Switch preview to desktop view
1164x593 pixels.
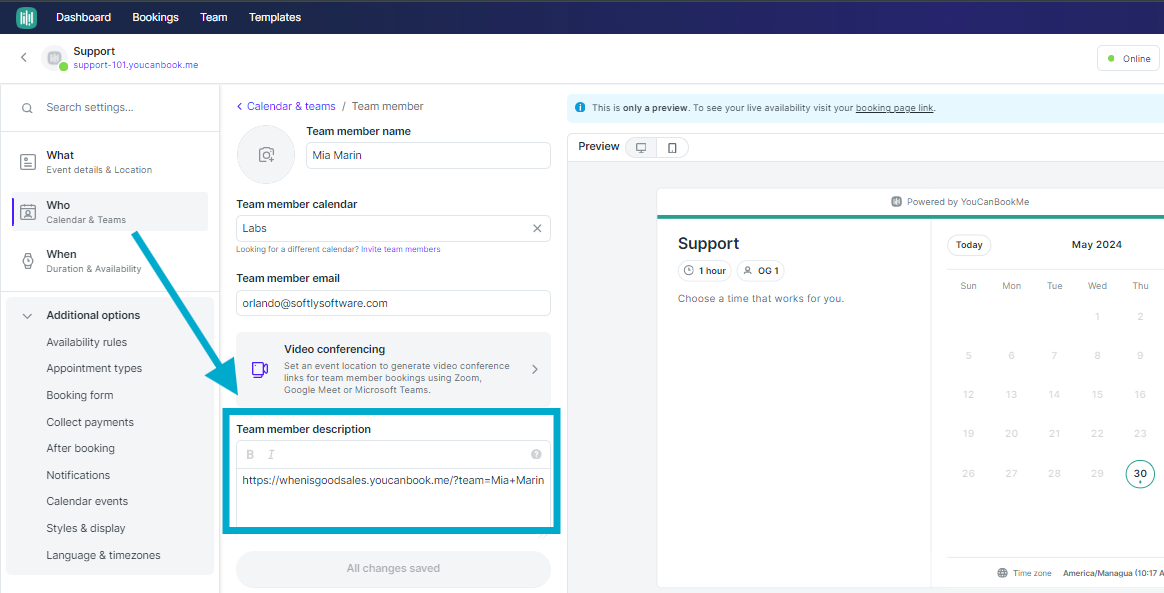(x=641, y=148)
